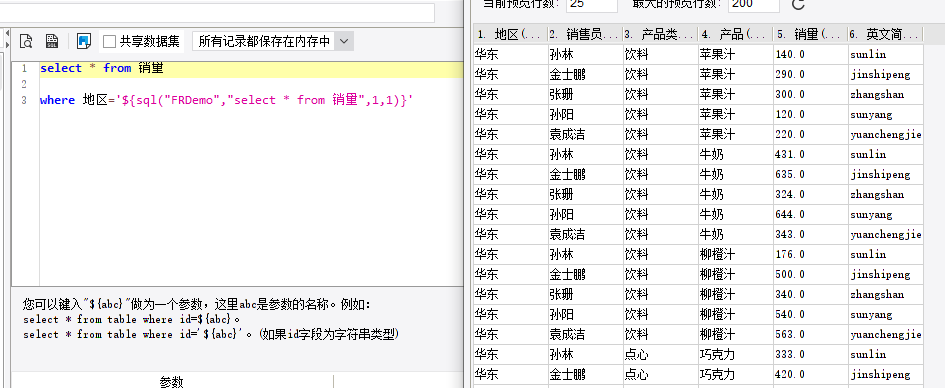The image size is (945, 388).
Task: Select the 644.0 sales cell
Action: [810, 214]
